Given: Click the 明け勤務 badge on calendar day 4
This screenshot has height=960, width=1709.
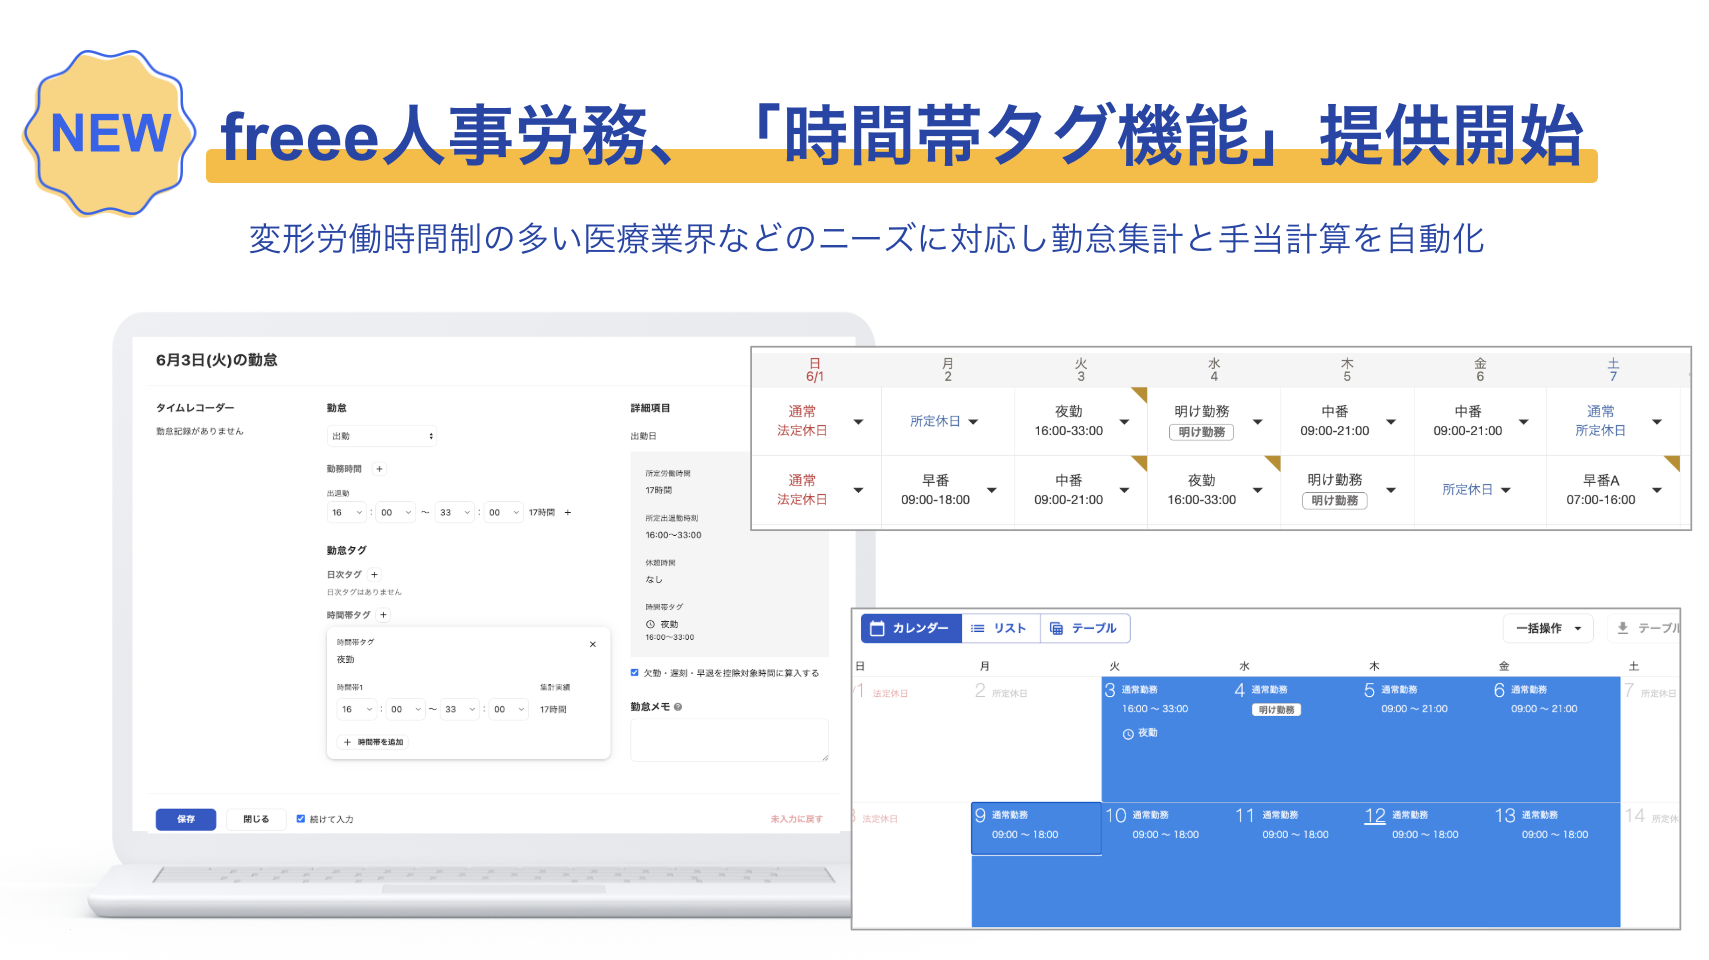Looking at the screenshot, I should pos(1276,710).
